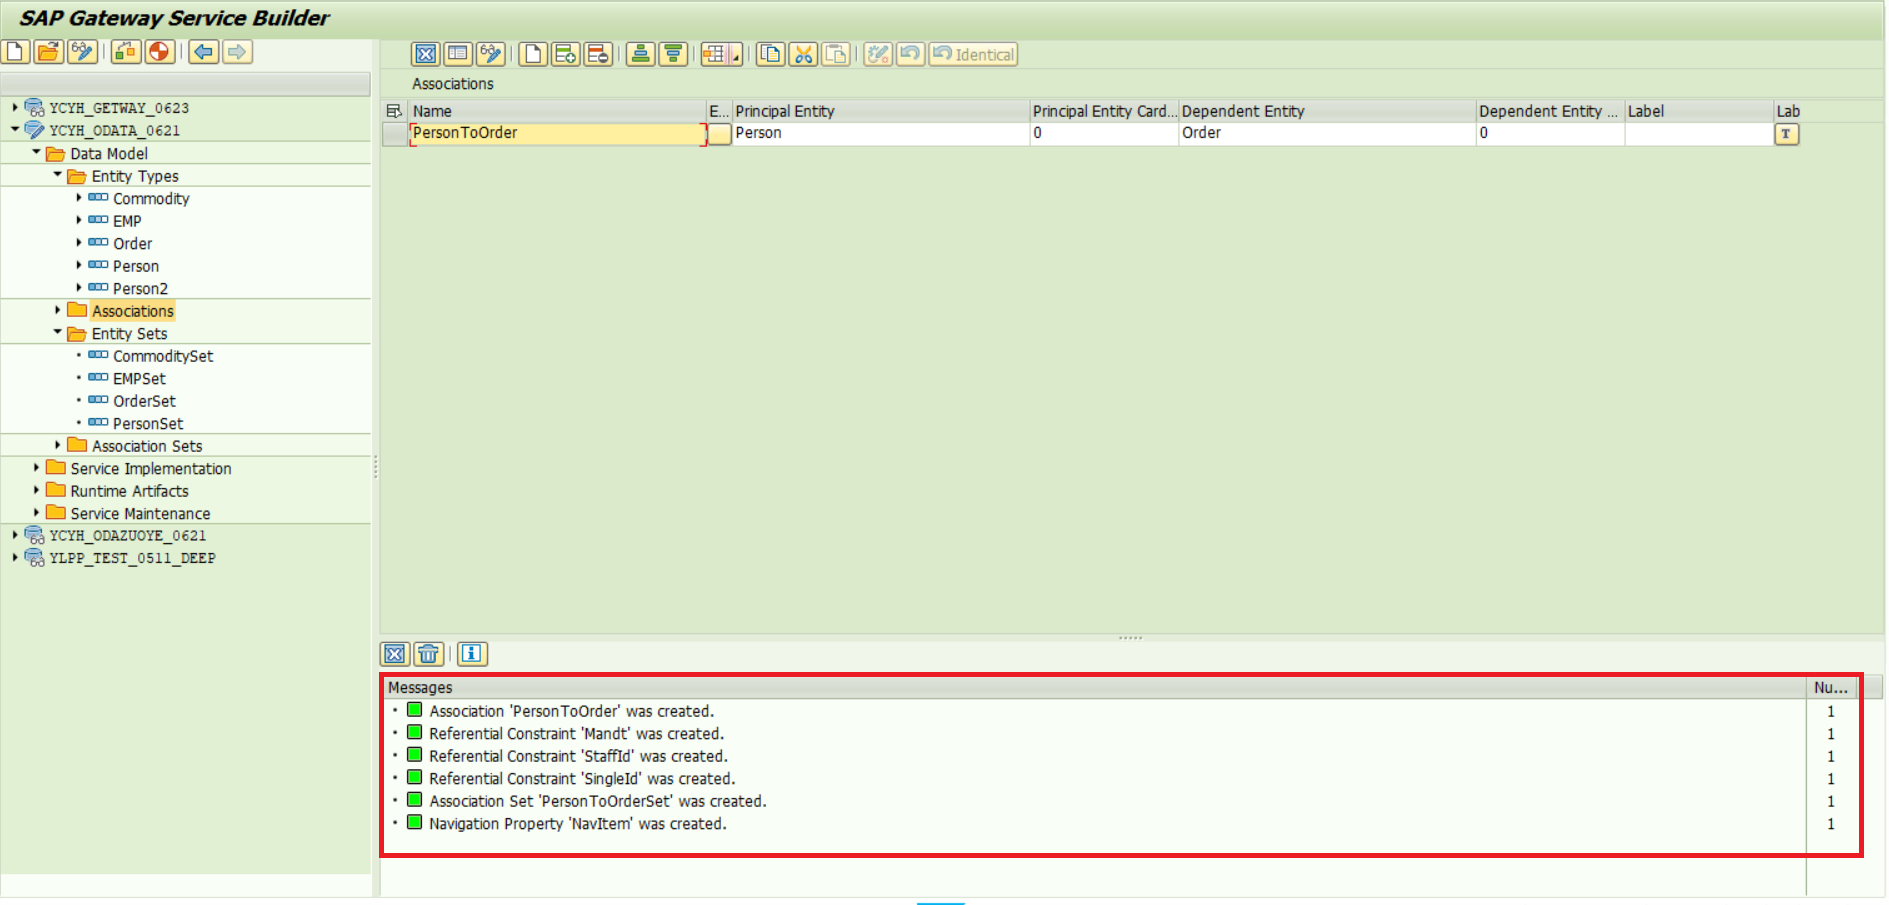
Task: Click the Sort Ascending icon
Action: pos(641,54)
